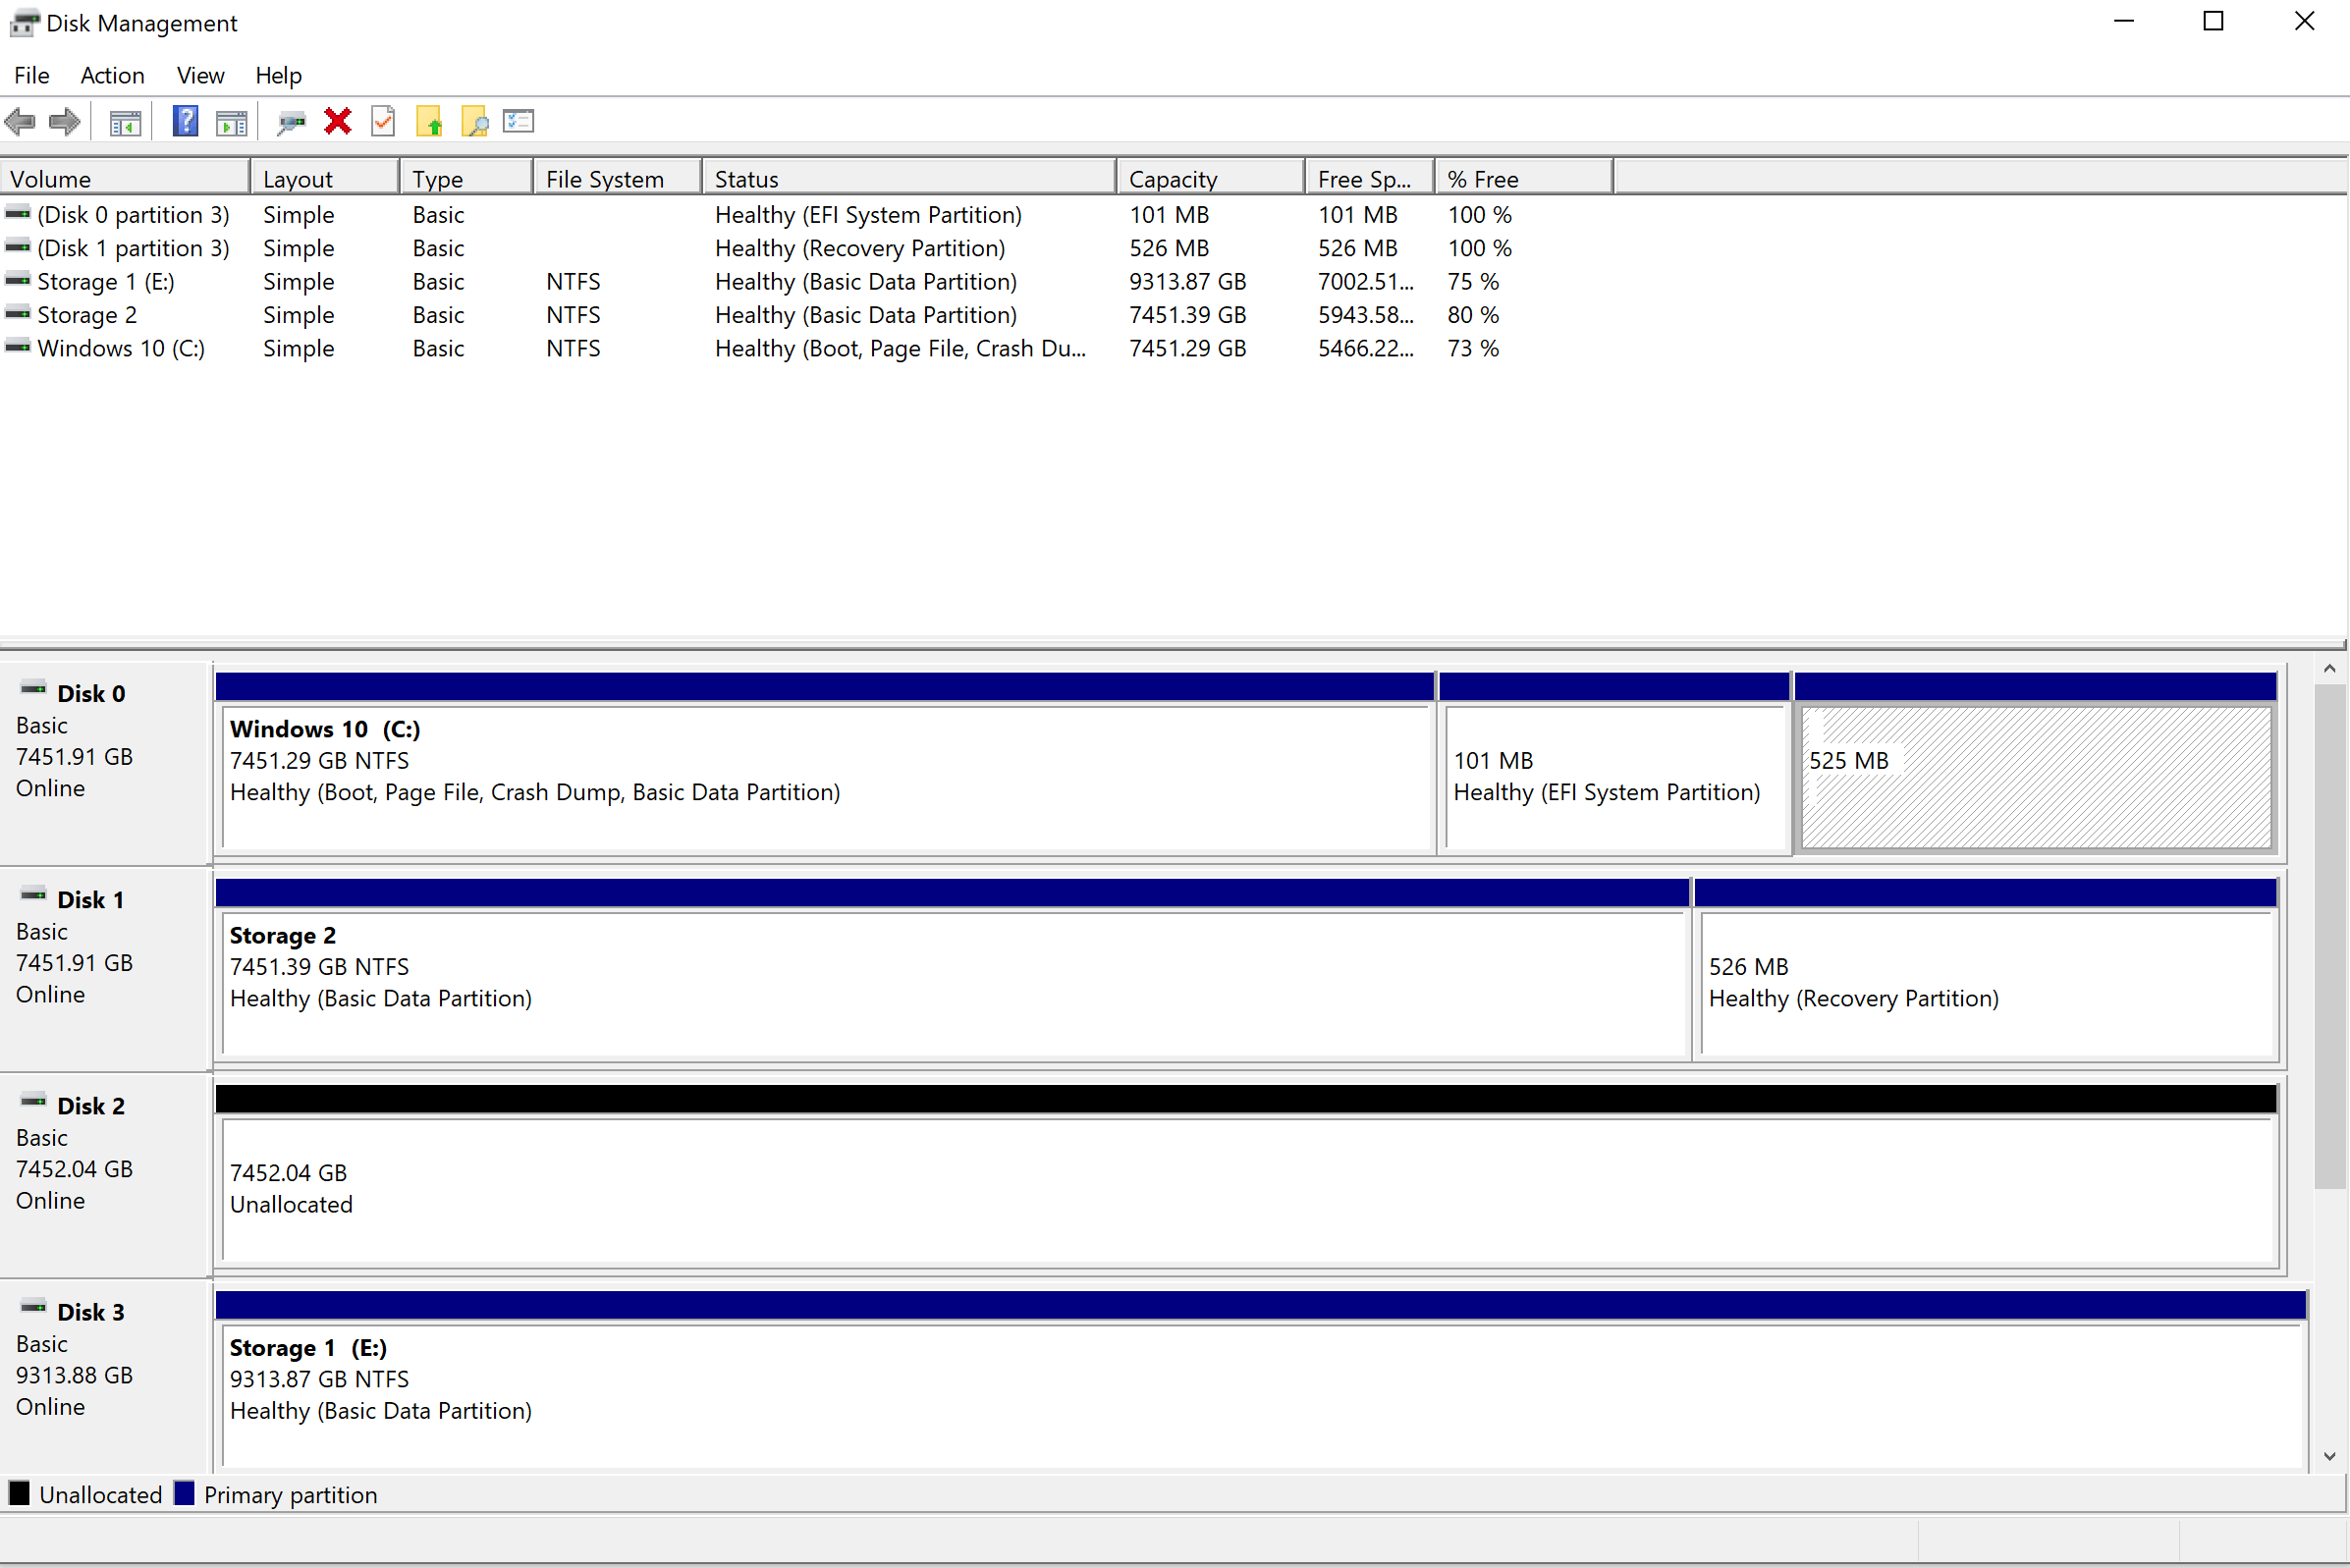Click the Properties checkmark document icon
Viewport: 2350px width, 1568px height.
point(383,122)
